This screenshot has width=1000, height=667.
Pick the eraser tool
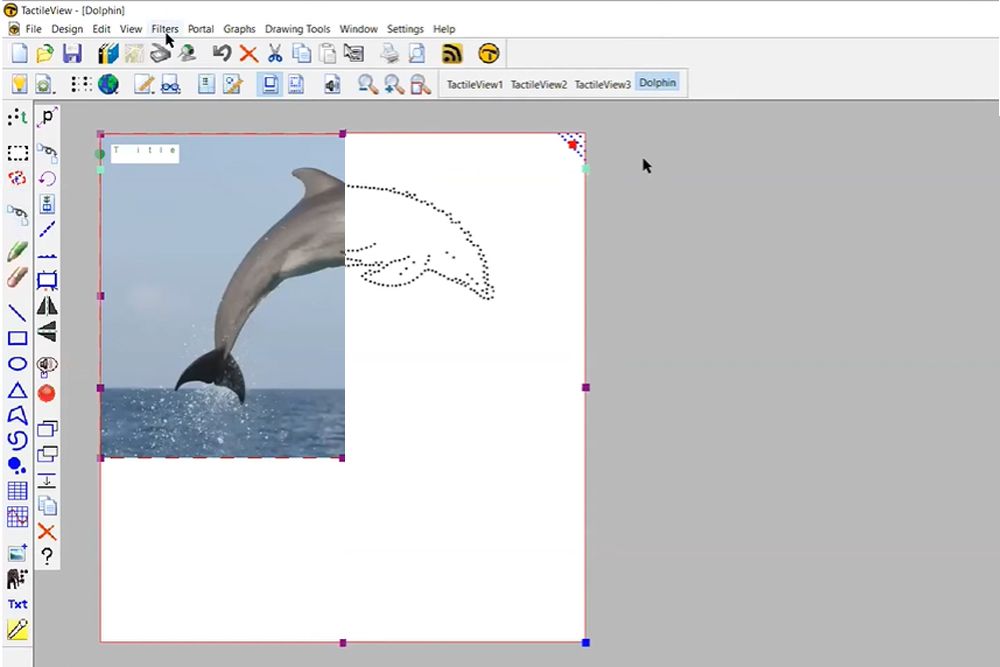17,277
